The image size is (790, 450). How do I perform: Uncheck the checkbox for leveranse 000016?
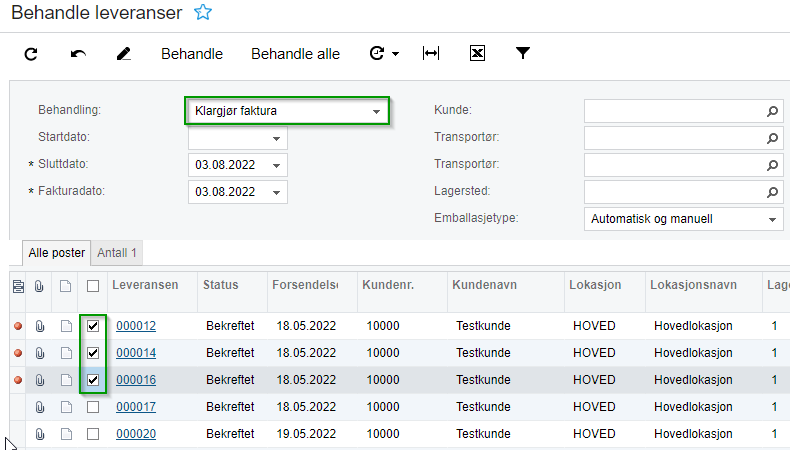coord(93,380)
